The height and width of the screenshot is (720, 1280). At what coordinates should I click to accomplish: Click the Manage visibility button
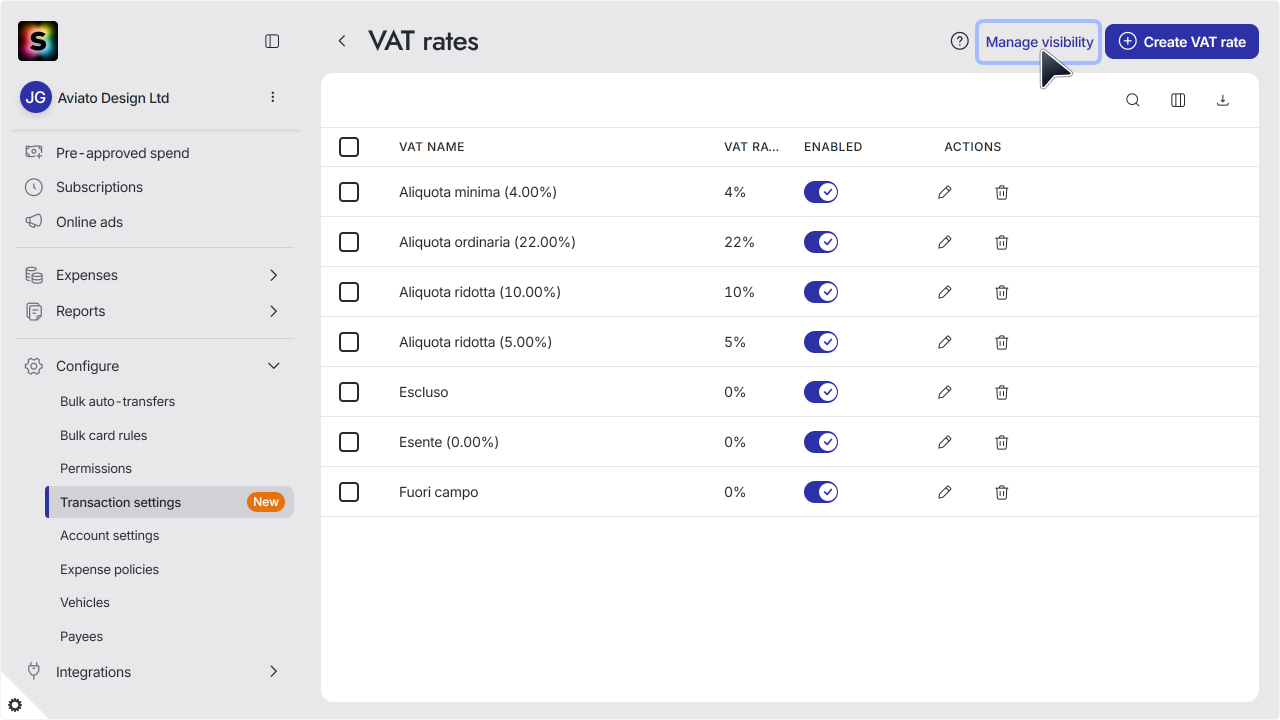tap(1039, 42)
